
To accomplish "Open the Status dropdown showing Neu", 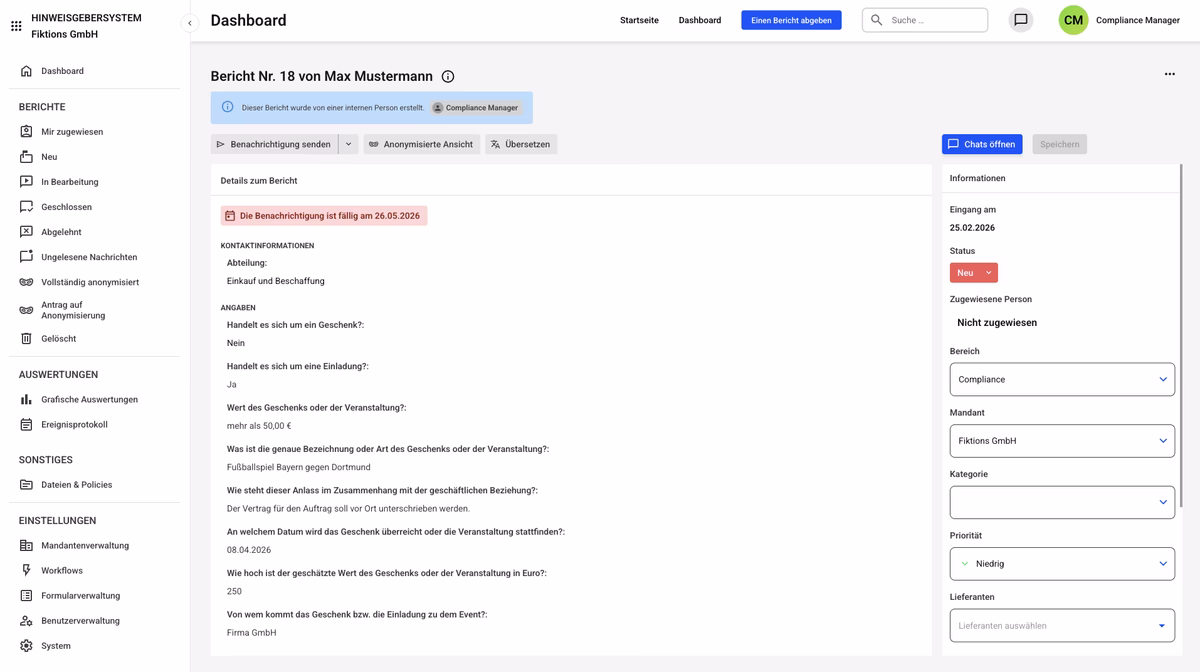I will pos(973,273).
